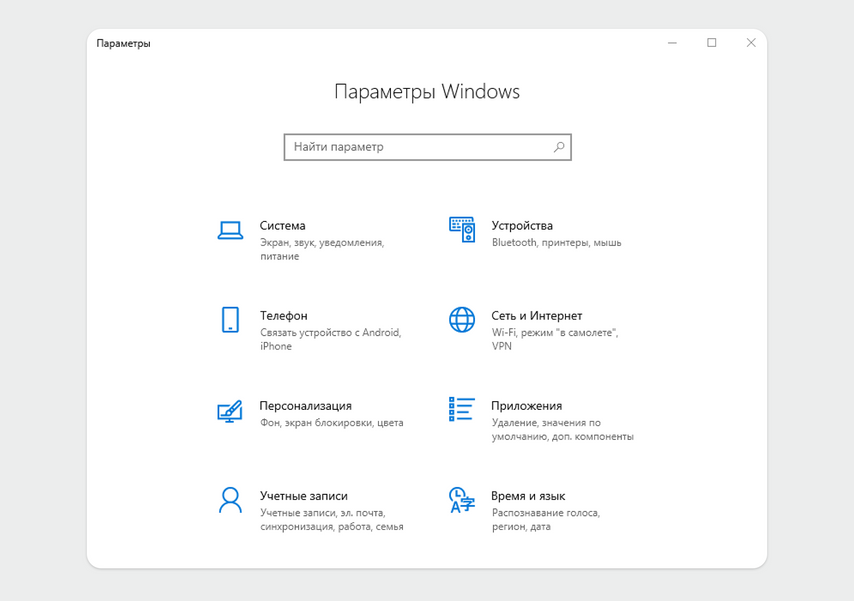The height and width of the screenshot is (601, 854).
Task: Open the Персонализация brush icon
Action: pos(230,411)
